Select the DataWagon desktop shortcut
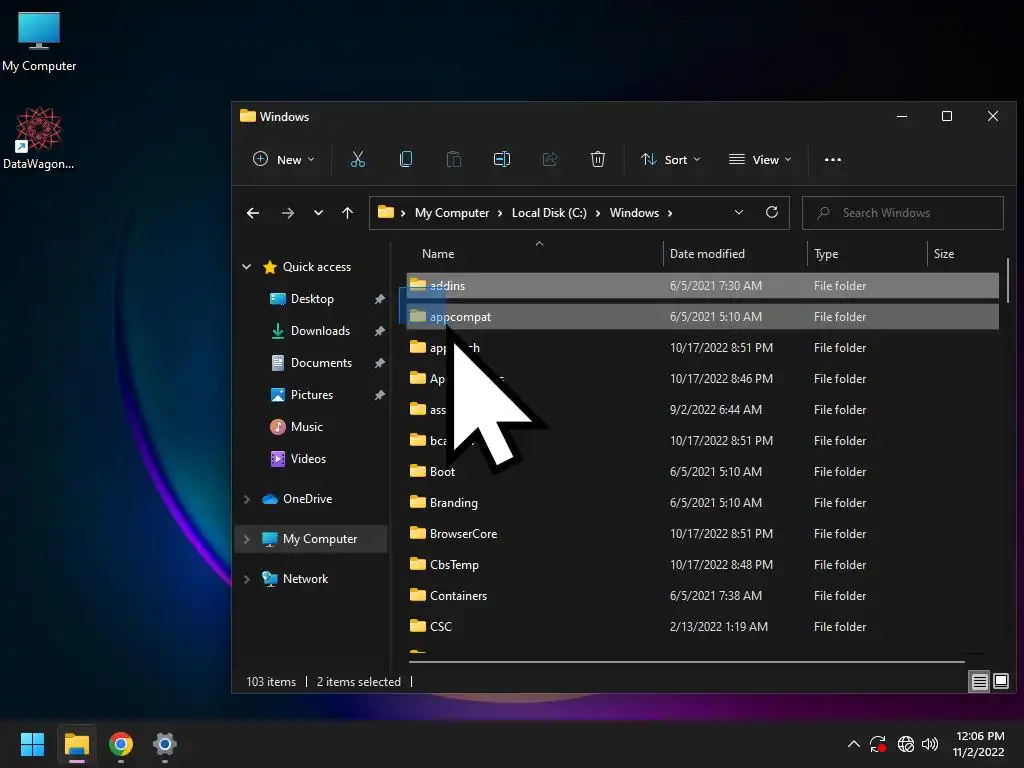This screenshot has width=1024, height=768. point(39,138)
